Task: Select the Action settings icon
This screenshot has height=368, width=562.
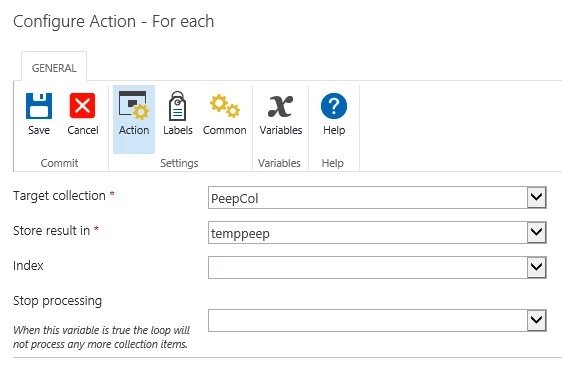Action: pos(134,105)
